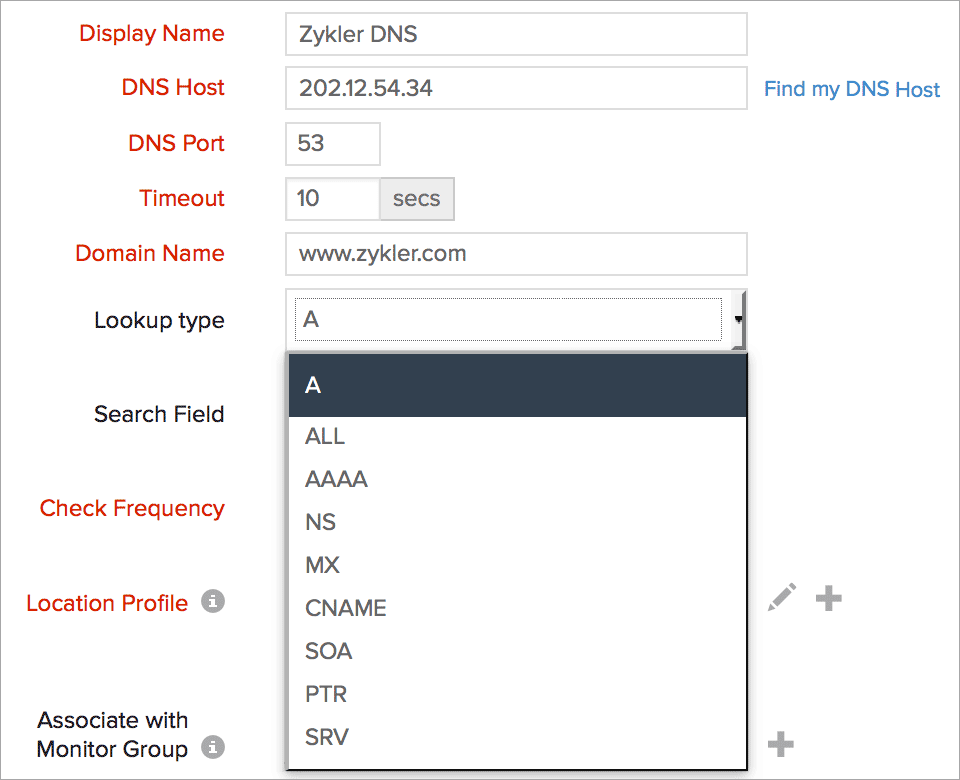The image size is (960, 780).
Task: Edit the Location Profile with the pencil icon
Action: [x=783, y=597]
